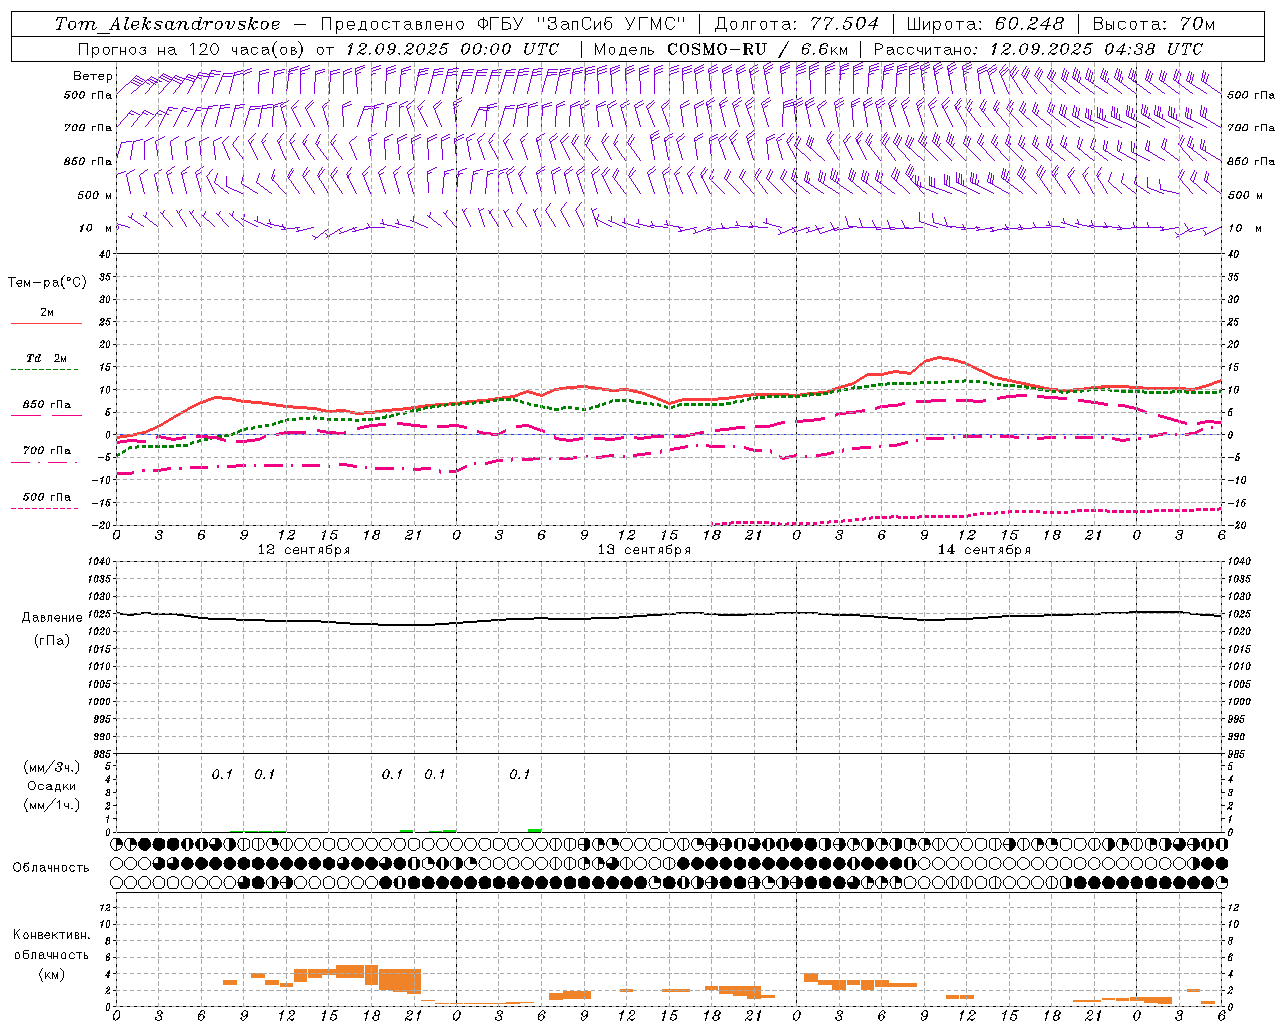The width and height of the screenshot is (1280, 1024).
Task: Click the (мм/1ч.) precipitation unit label
Action: [x=52, y=805]
